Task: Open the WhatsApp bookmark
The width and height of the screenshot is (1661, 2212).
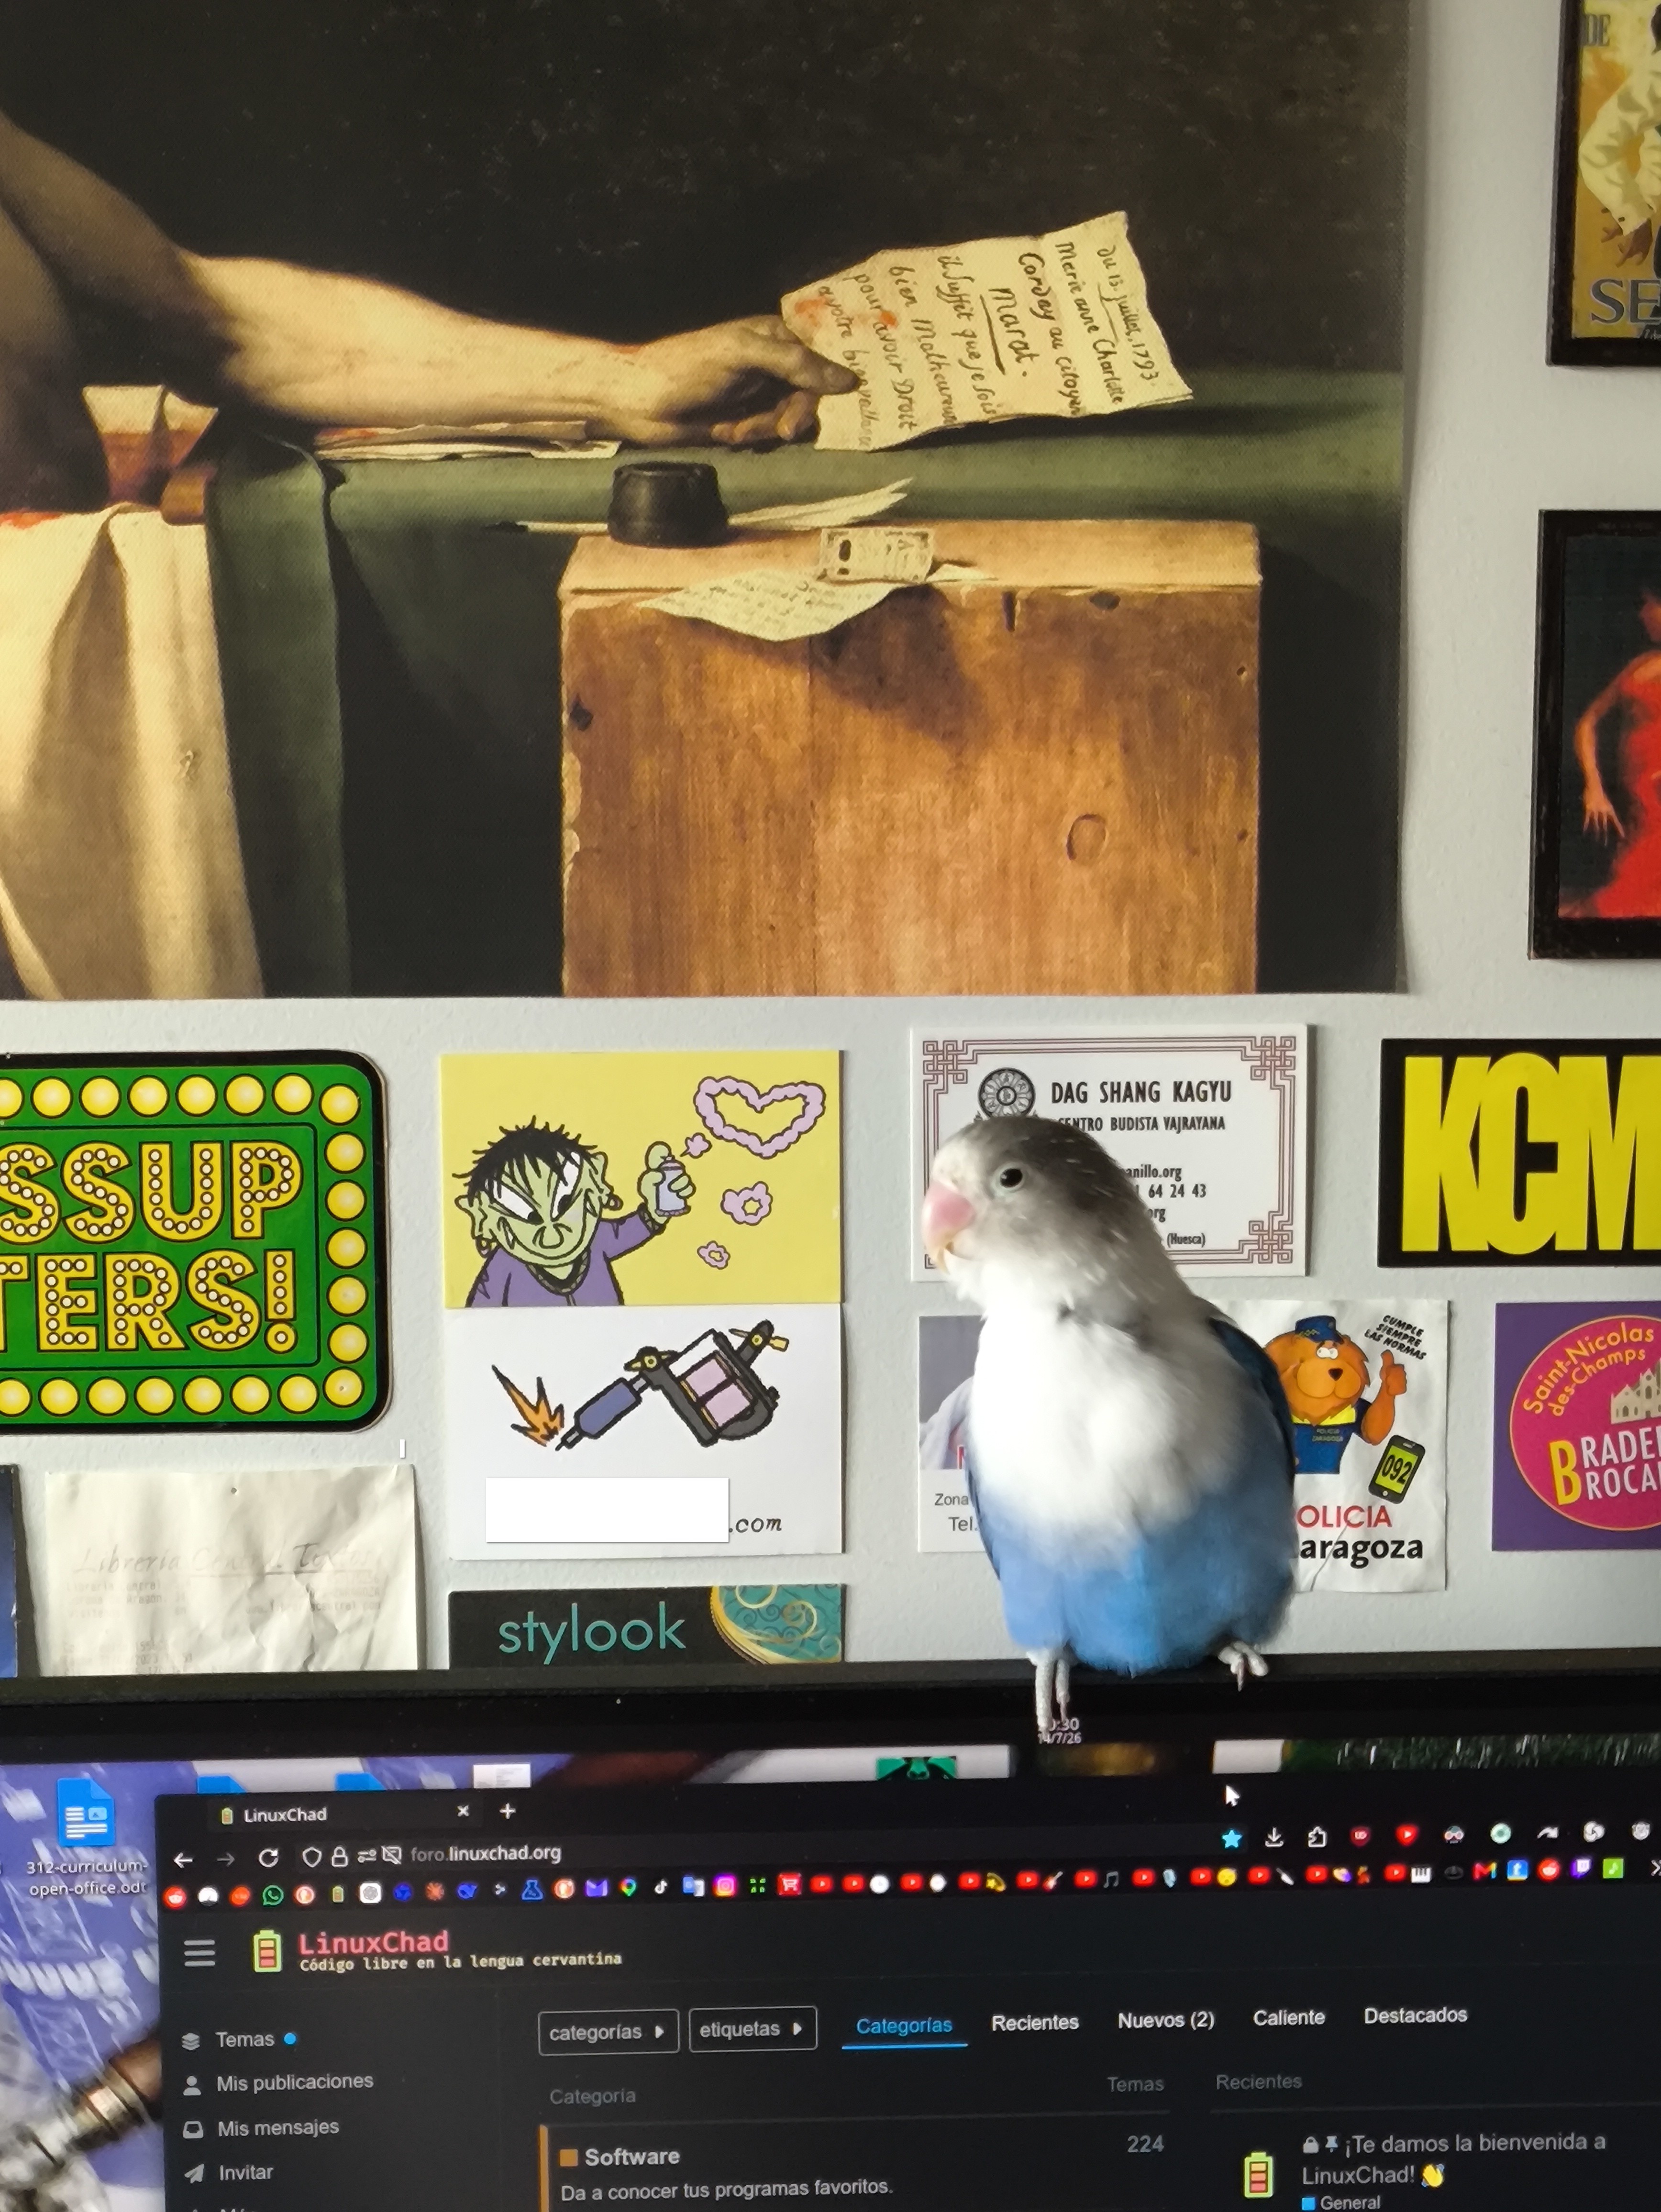Action: (272, 1895)
